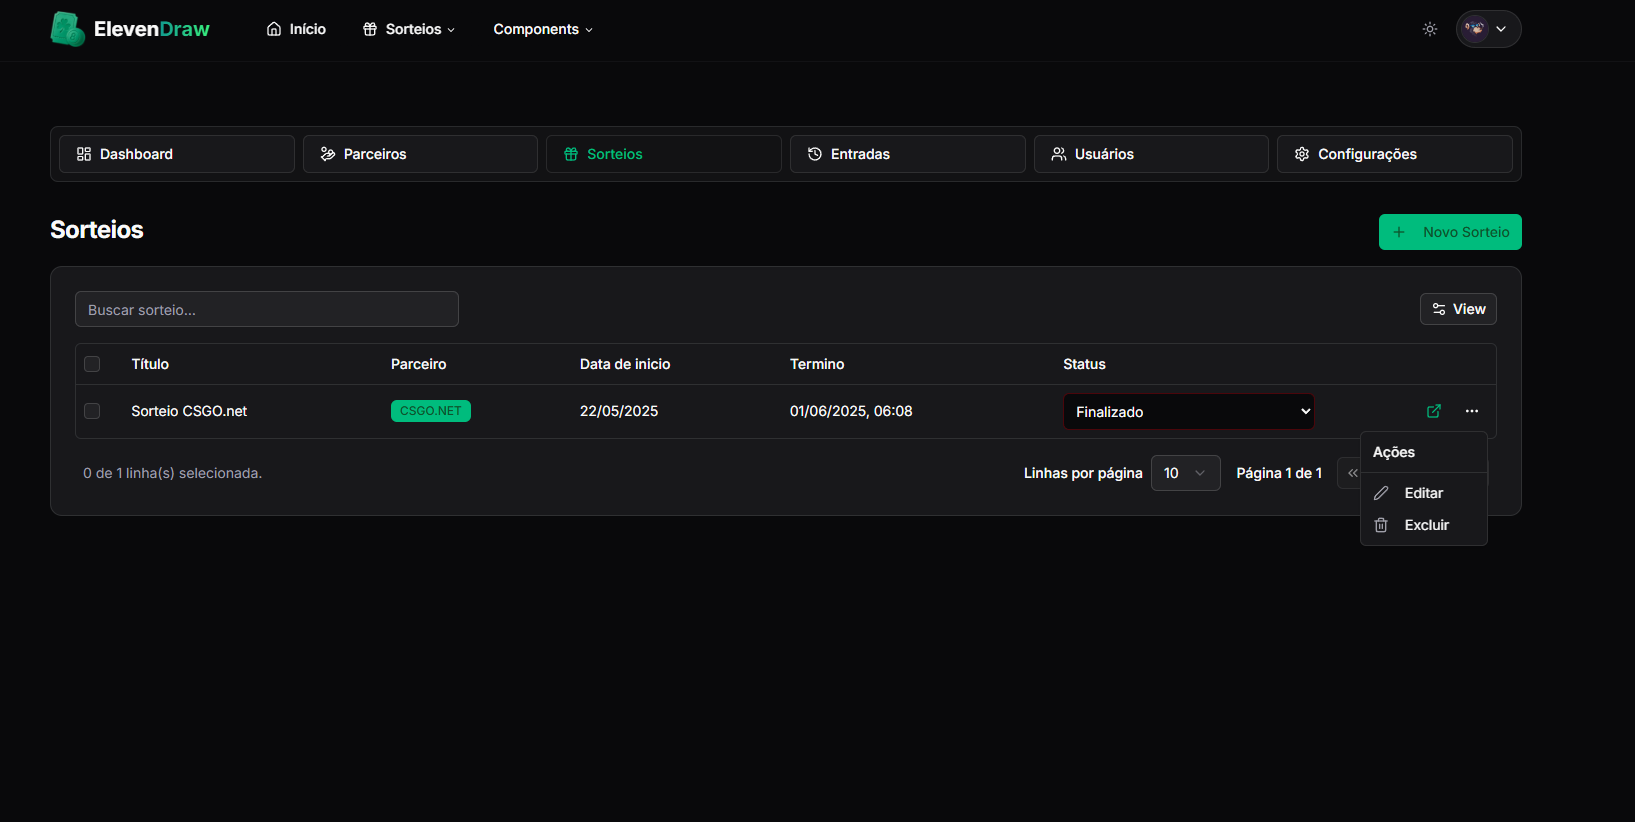Toggle the select-all header checkbox
This screenshot has height=822, width=1635.
[92, 364]
